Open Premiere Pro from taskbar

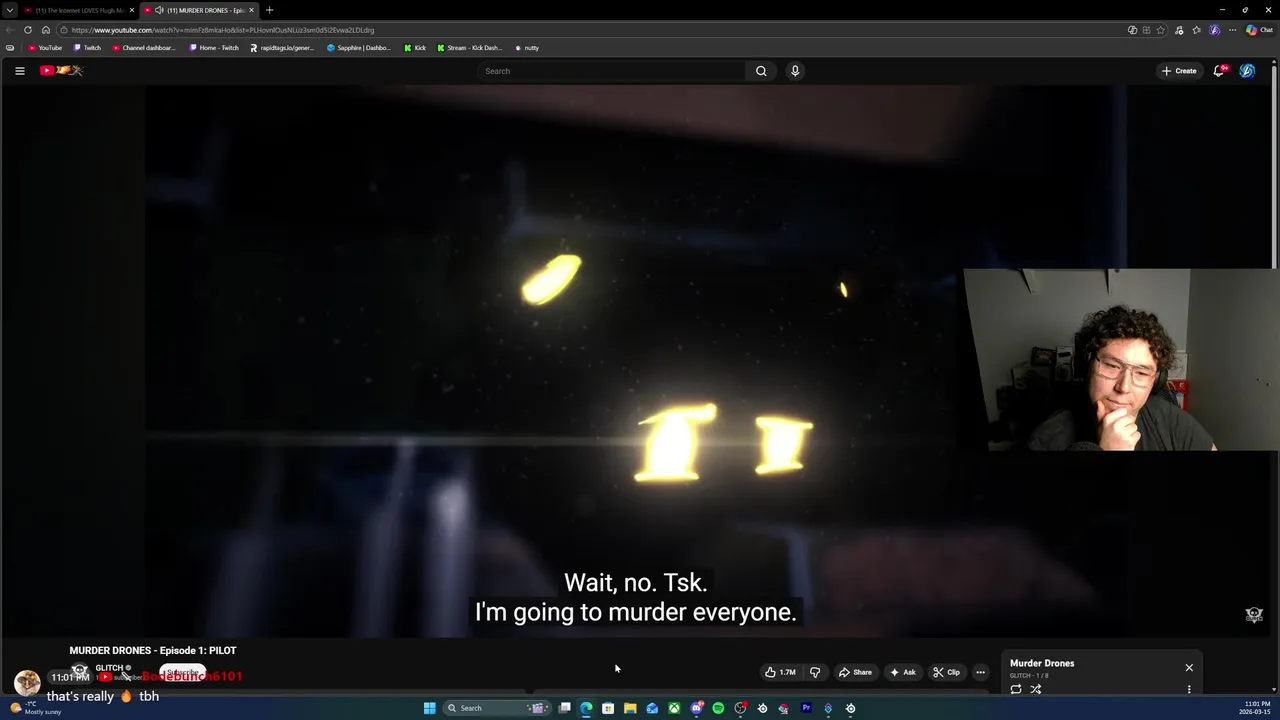[806, 708]
